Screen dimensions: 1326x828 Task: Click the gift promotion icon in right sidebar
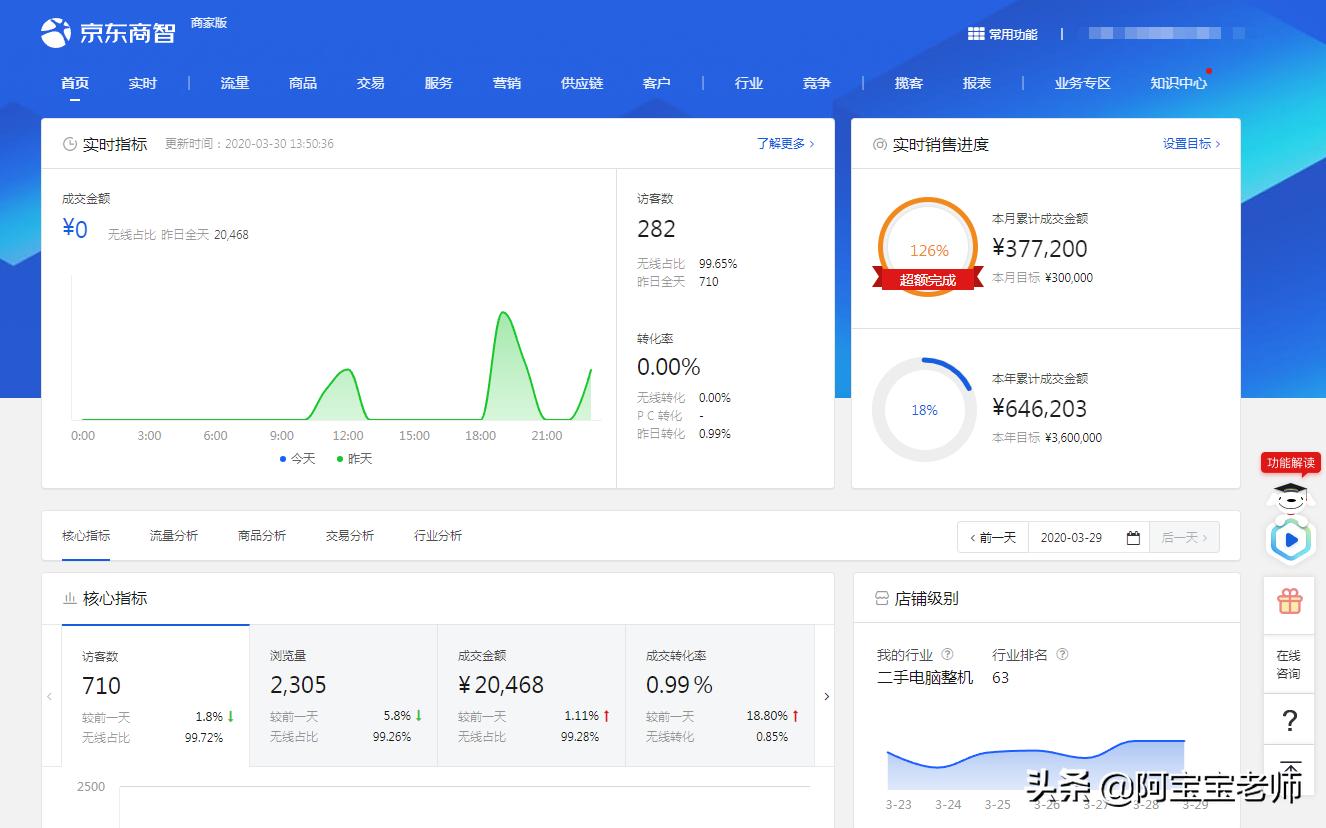(1289, 602)
